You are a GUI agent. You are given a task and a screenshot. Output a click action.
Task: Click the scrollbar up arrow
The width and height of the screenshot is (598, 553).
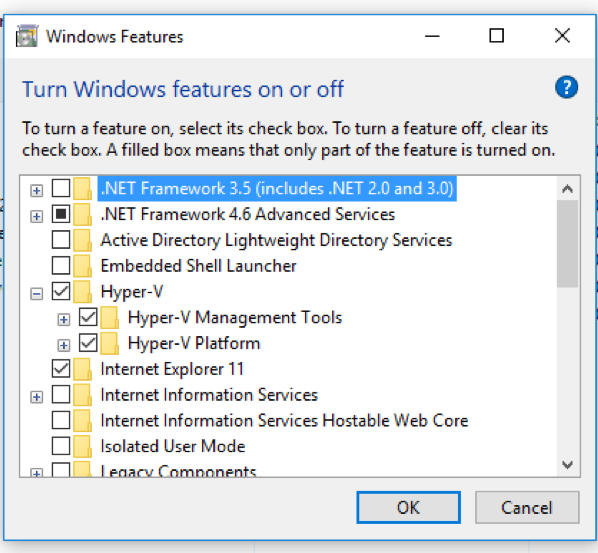567,189
